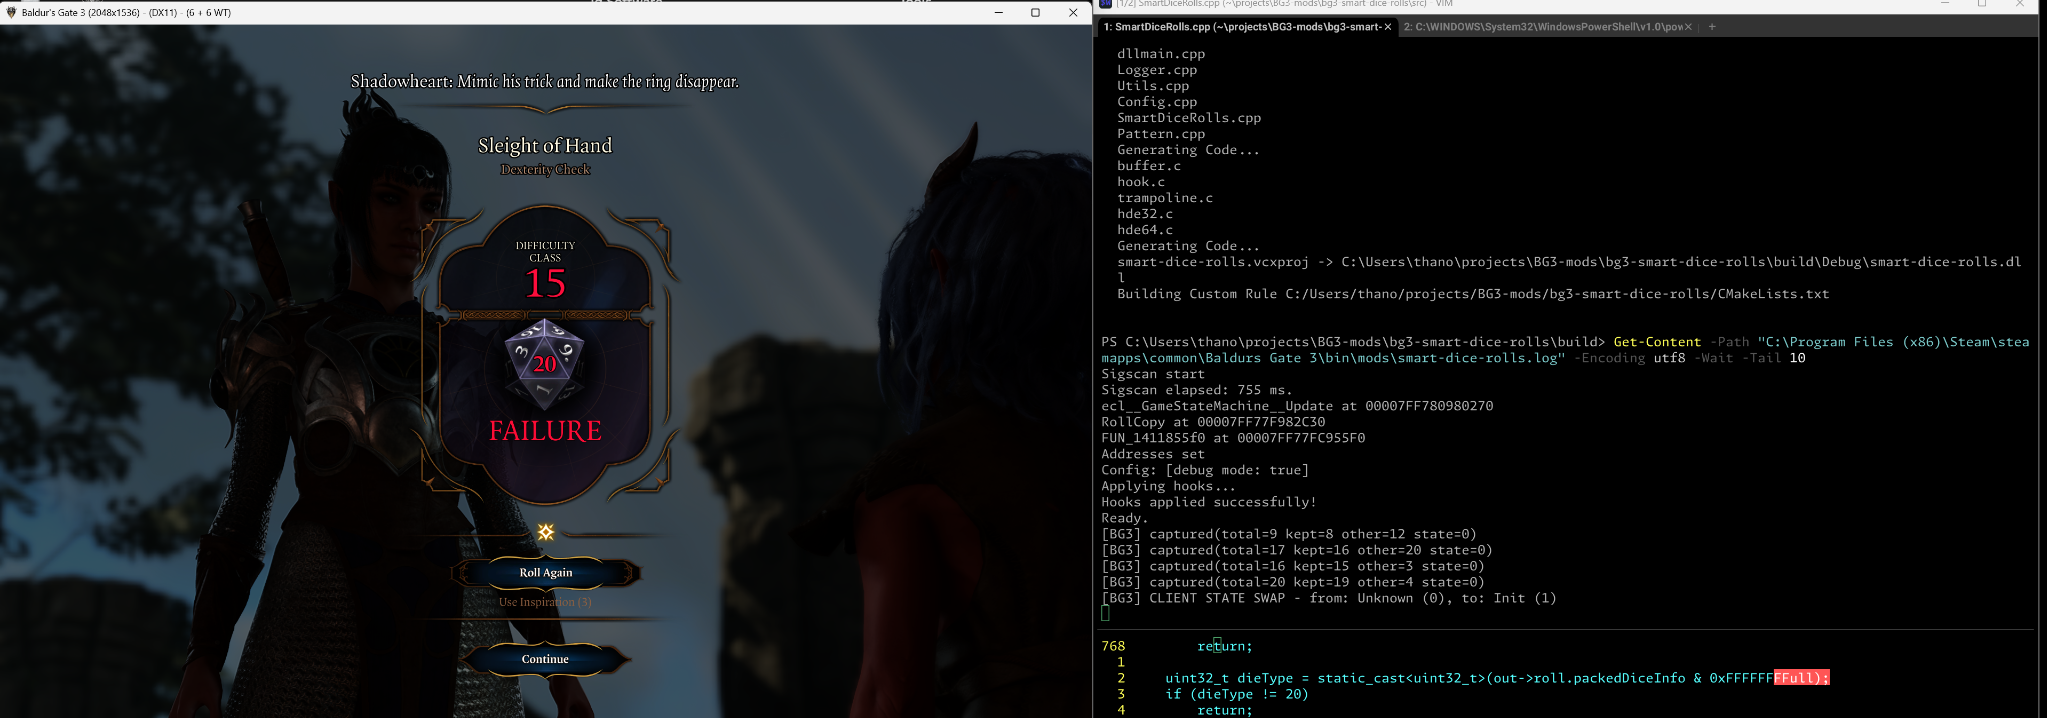Click the 'RollCopy at 00007FF77F982C30' line

tap(1213, 422)
